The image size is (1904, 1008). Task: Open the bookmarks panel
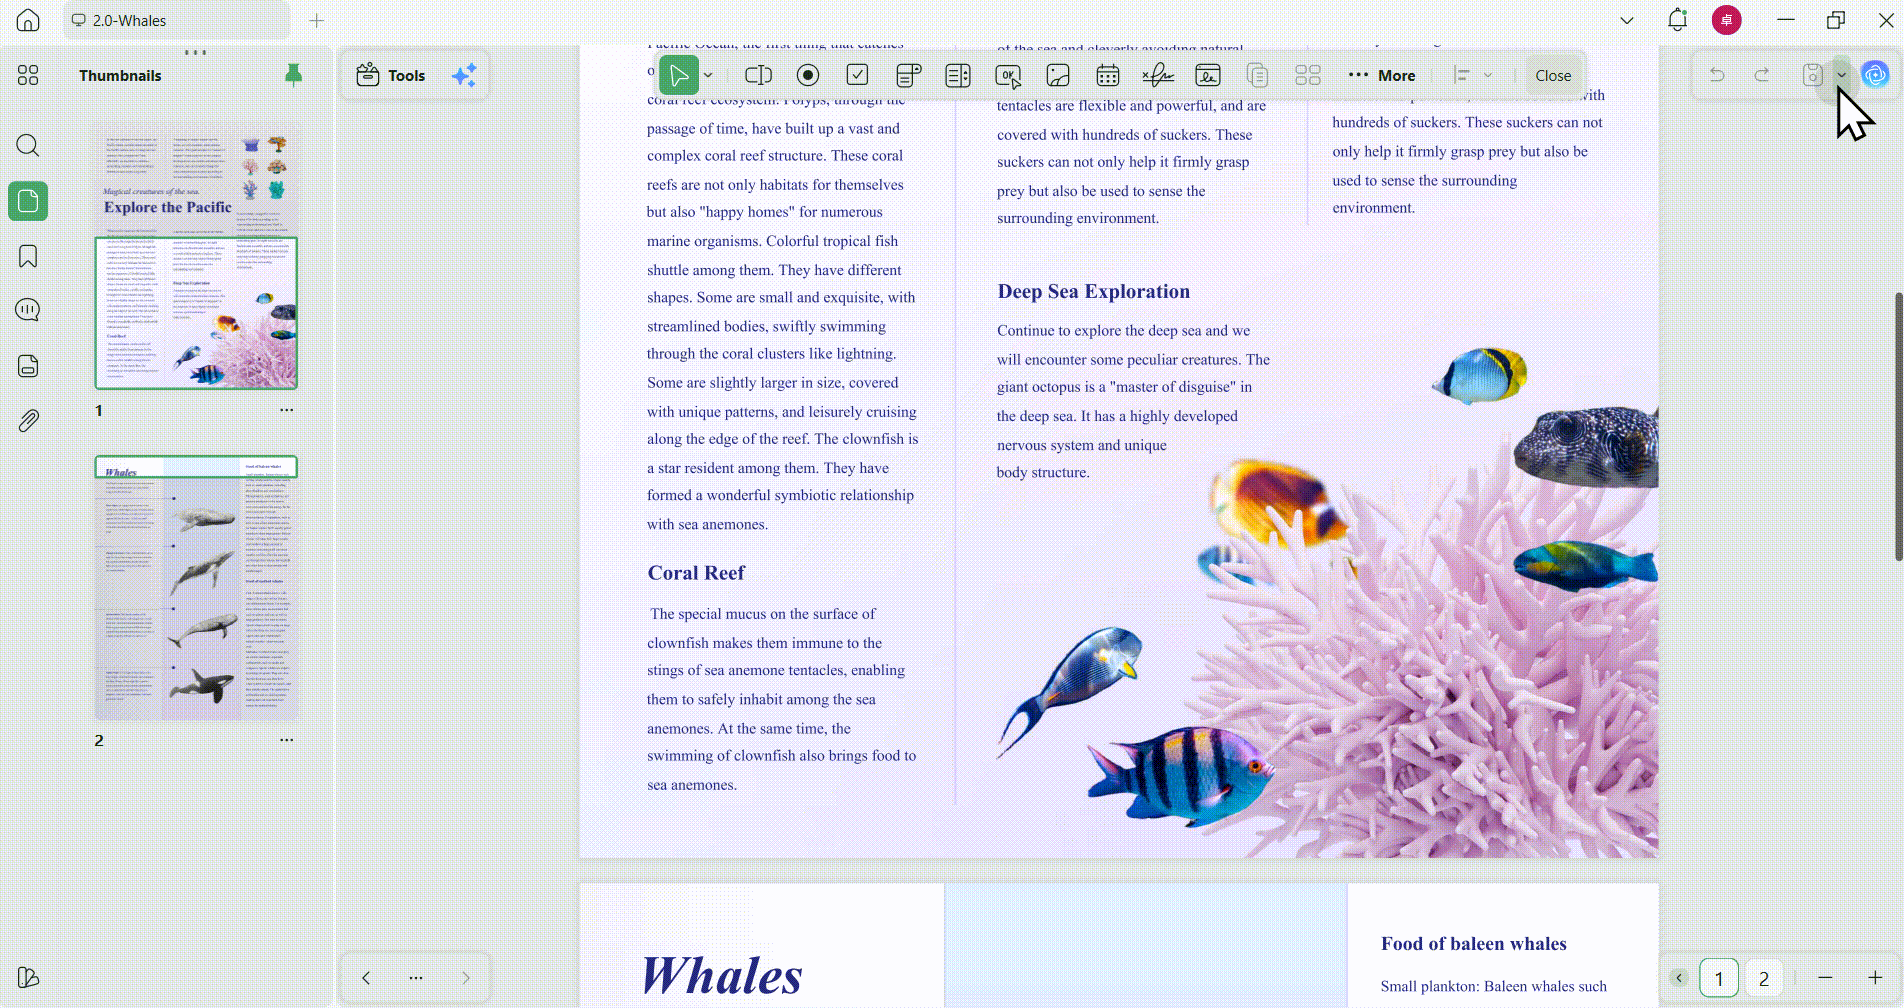click(x=28, y=256)
